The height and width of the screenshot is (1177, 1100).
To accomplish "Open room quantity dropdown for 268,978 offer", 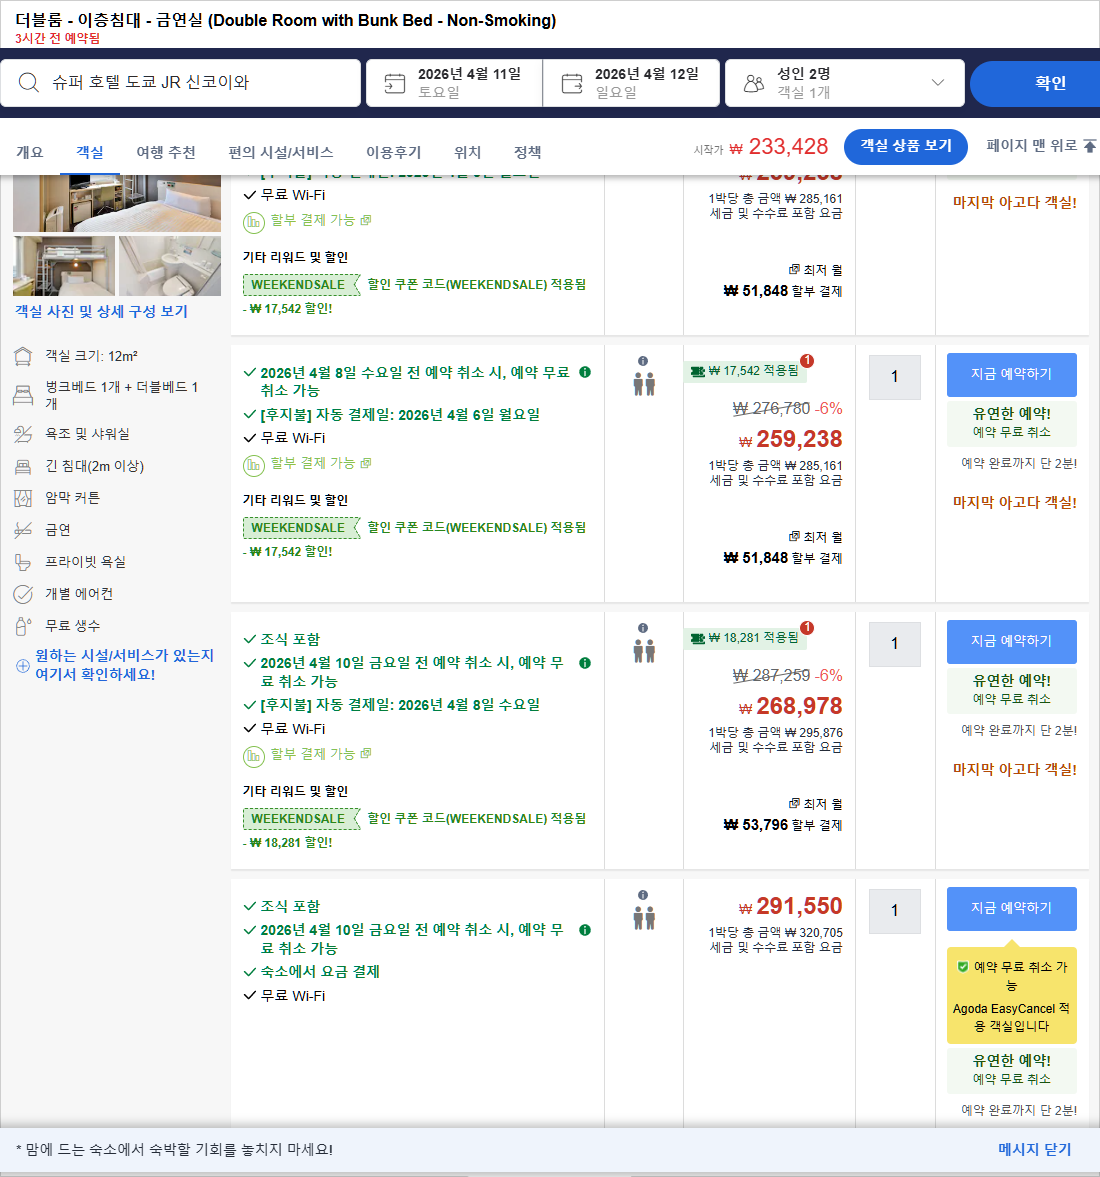I will click(x=894, y=644).
